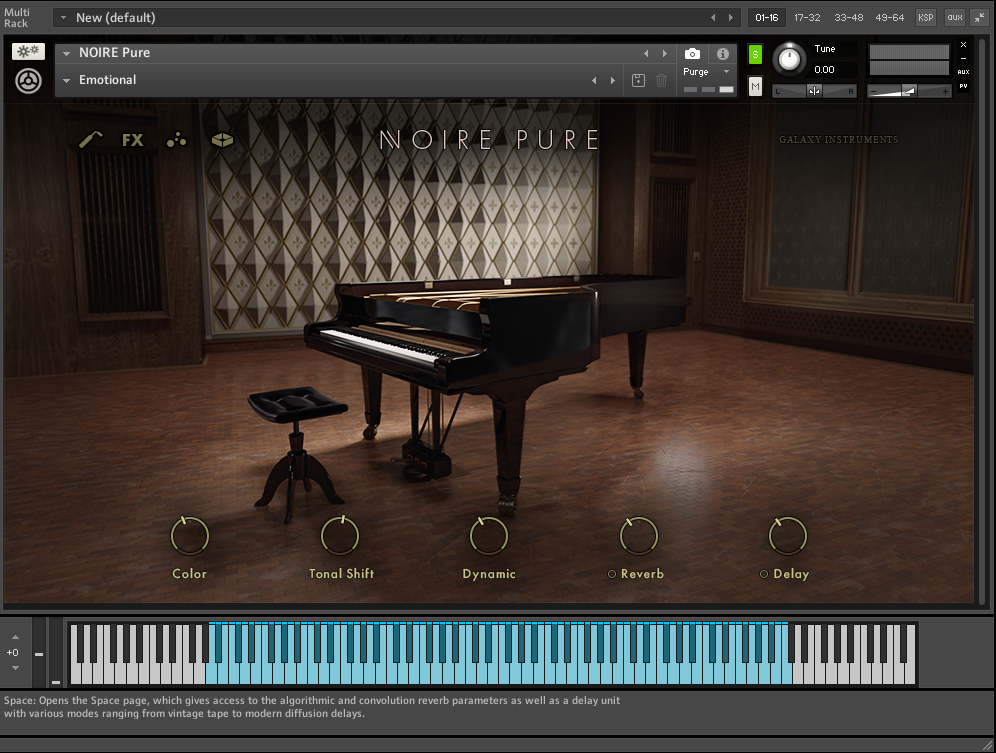Go to the snapshot before Emotional
This screenshot has width=996, height=753.
point(594,80)
